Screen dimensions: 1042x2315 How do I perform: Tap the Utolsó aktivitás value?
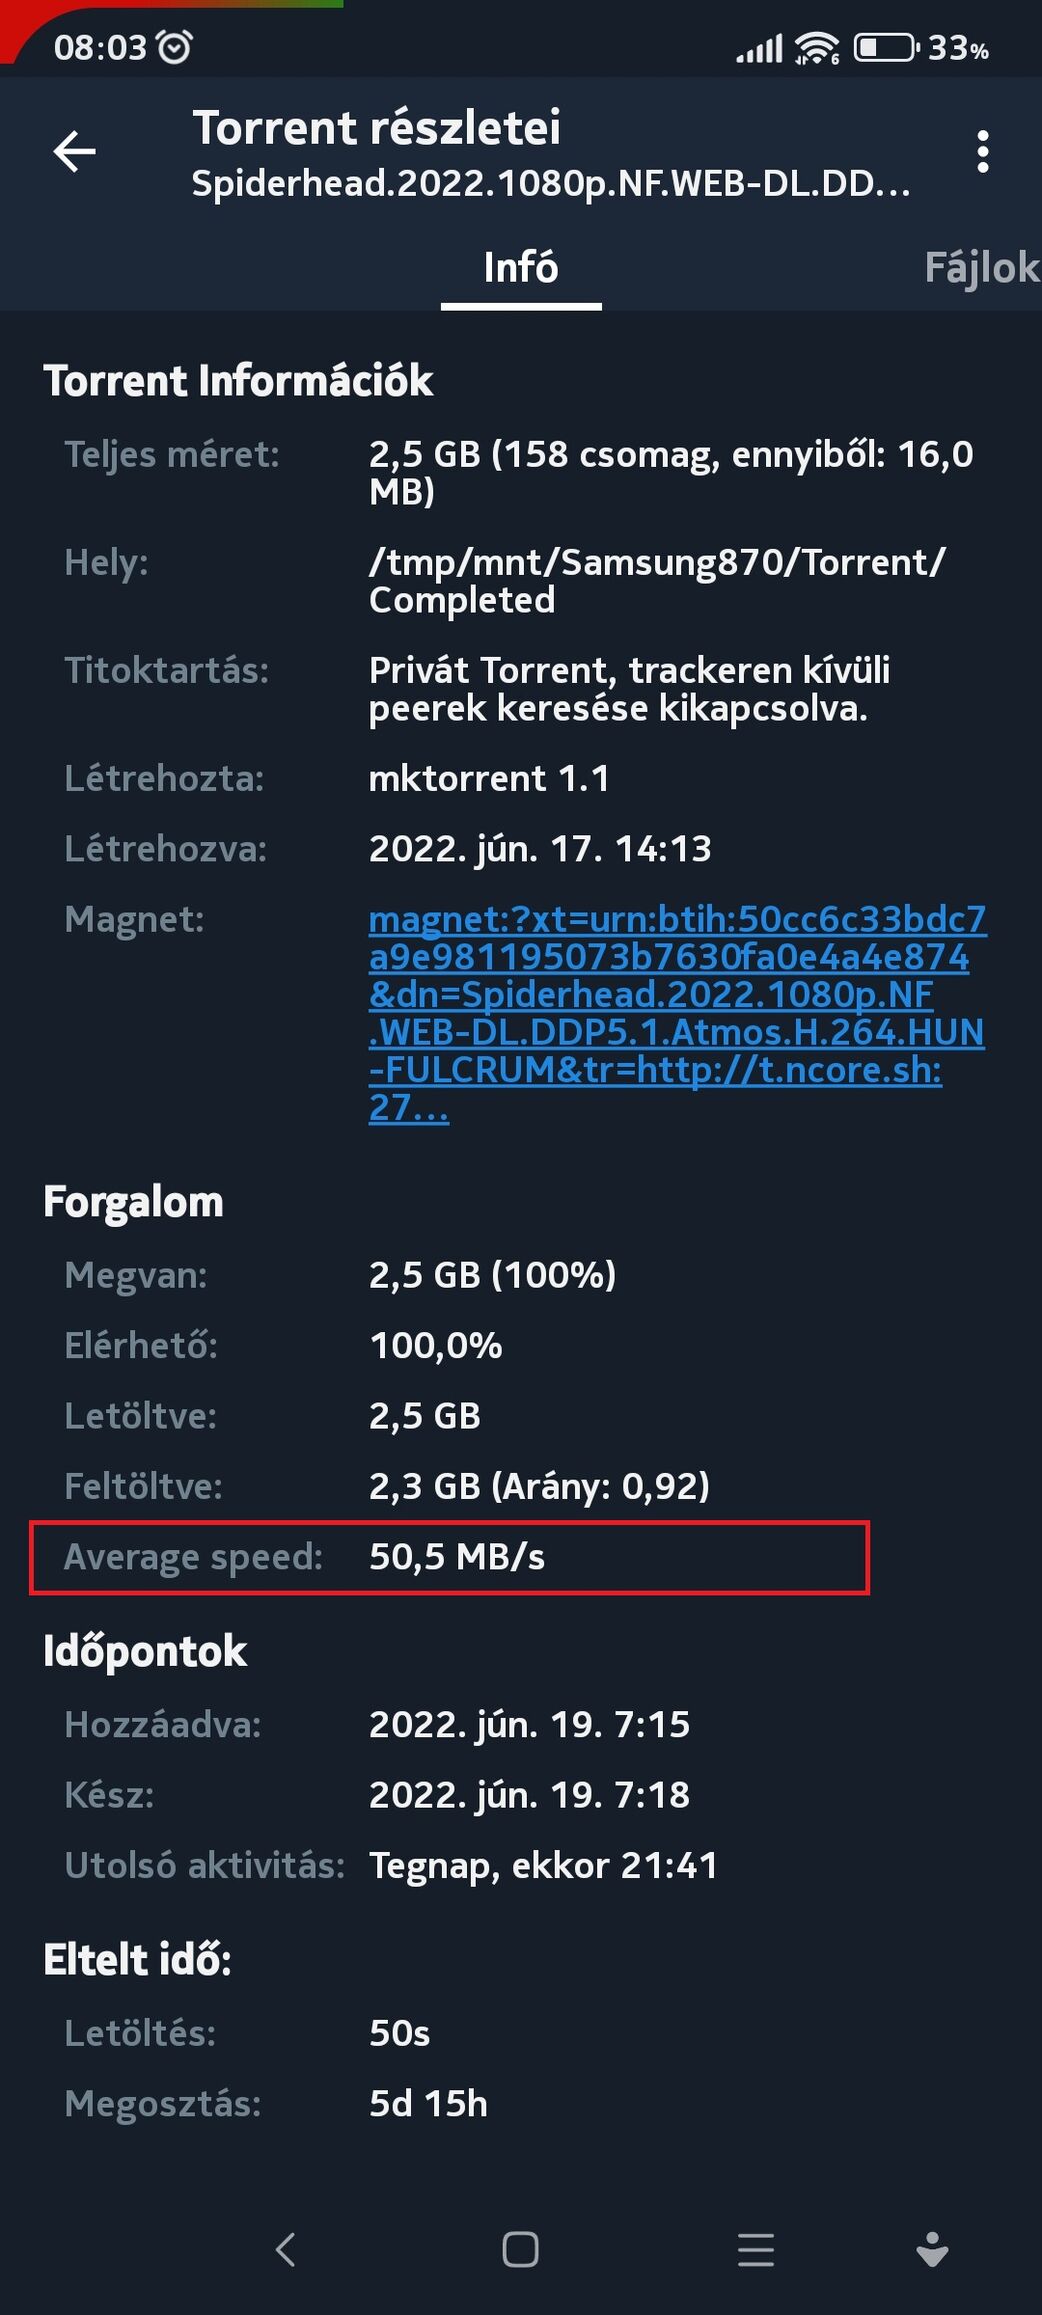point(543,1865)
